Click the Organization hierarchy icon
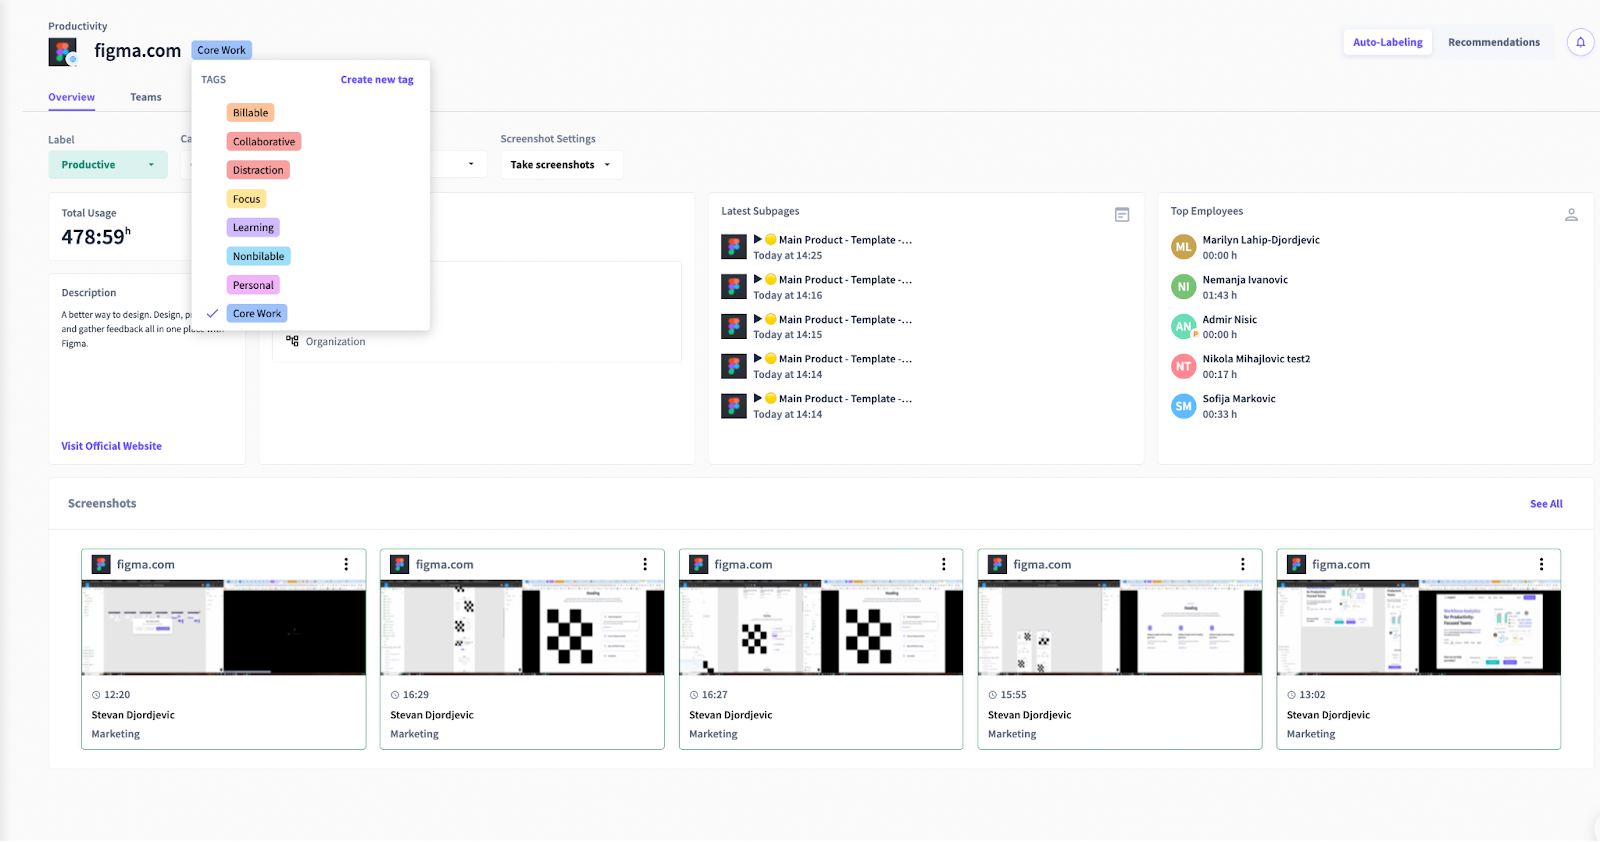This screenshot has height=842, width=1600. click(292, 341)
